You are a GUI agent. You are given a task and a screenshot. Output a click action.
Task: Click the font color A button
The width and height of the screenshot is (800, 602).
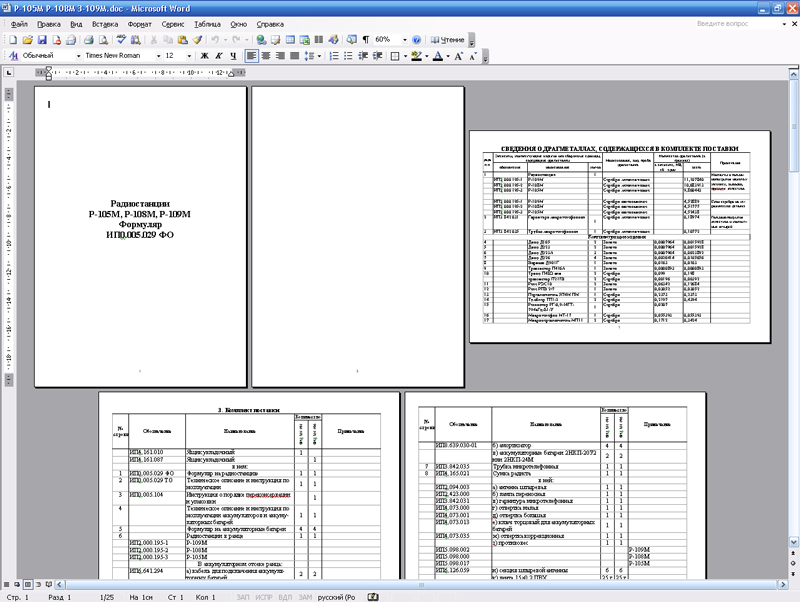(x=437, y=56)
